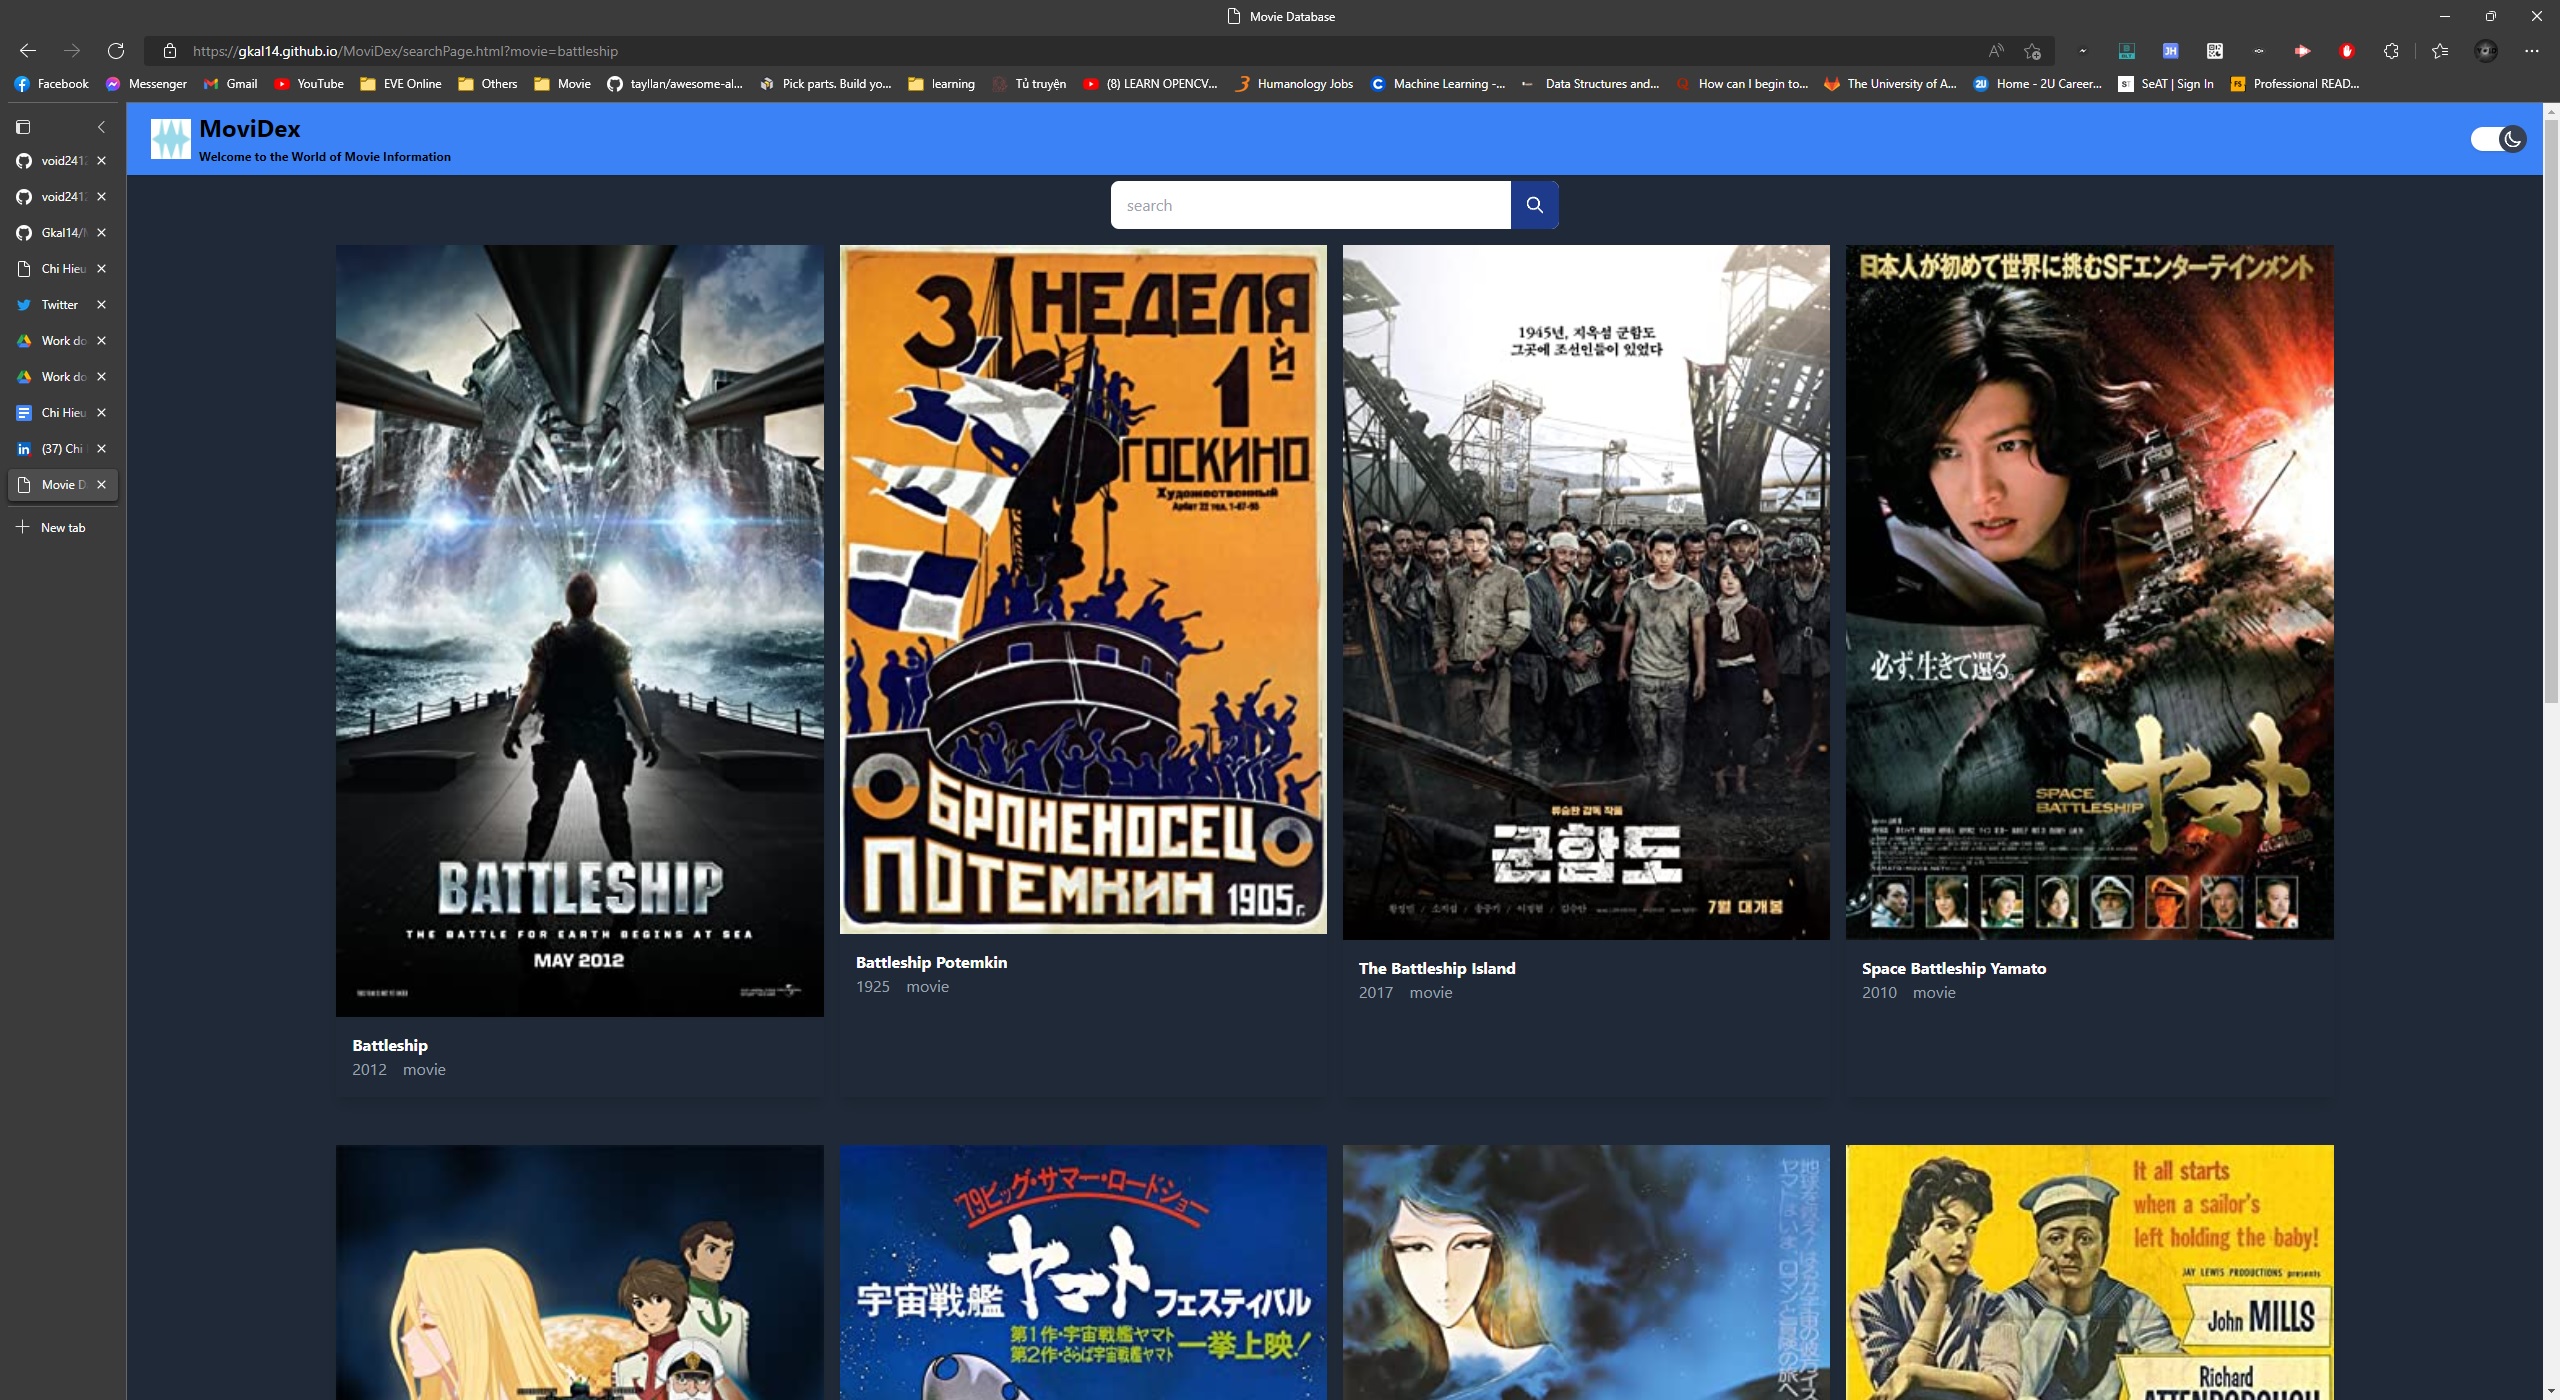Open the John Mills yellow movie poster
Screen dimensions: 2560x1400
(x=2090, y=1272)
